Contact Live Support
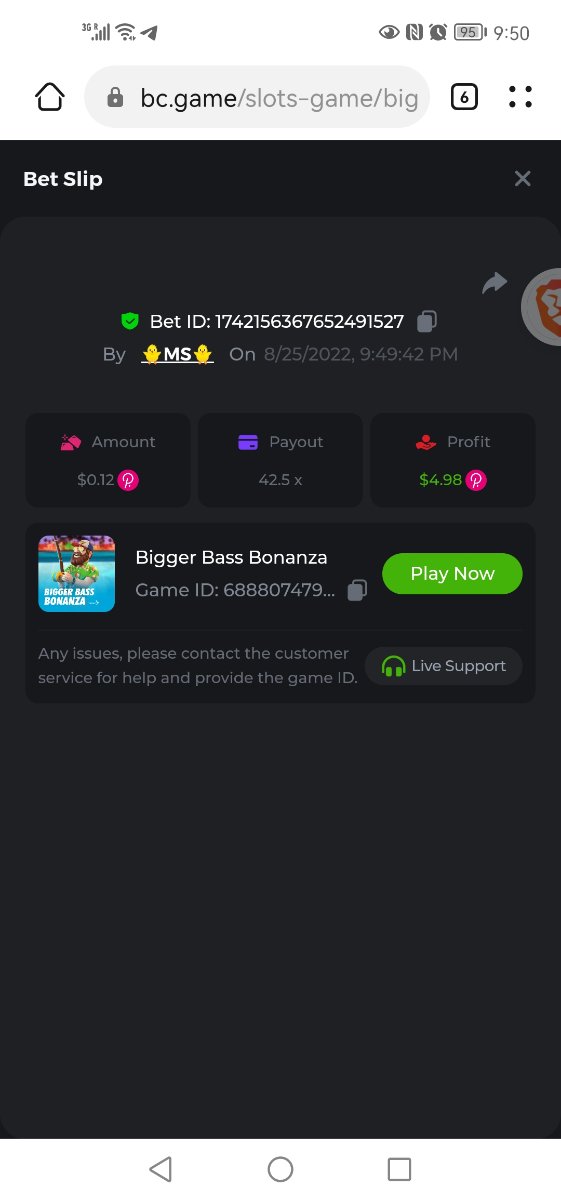Viewport: 561px width, 1200px height. [x=444, y=666]
